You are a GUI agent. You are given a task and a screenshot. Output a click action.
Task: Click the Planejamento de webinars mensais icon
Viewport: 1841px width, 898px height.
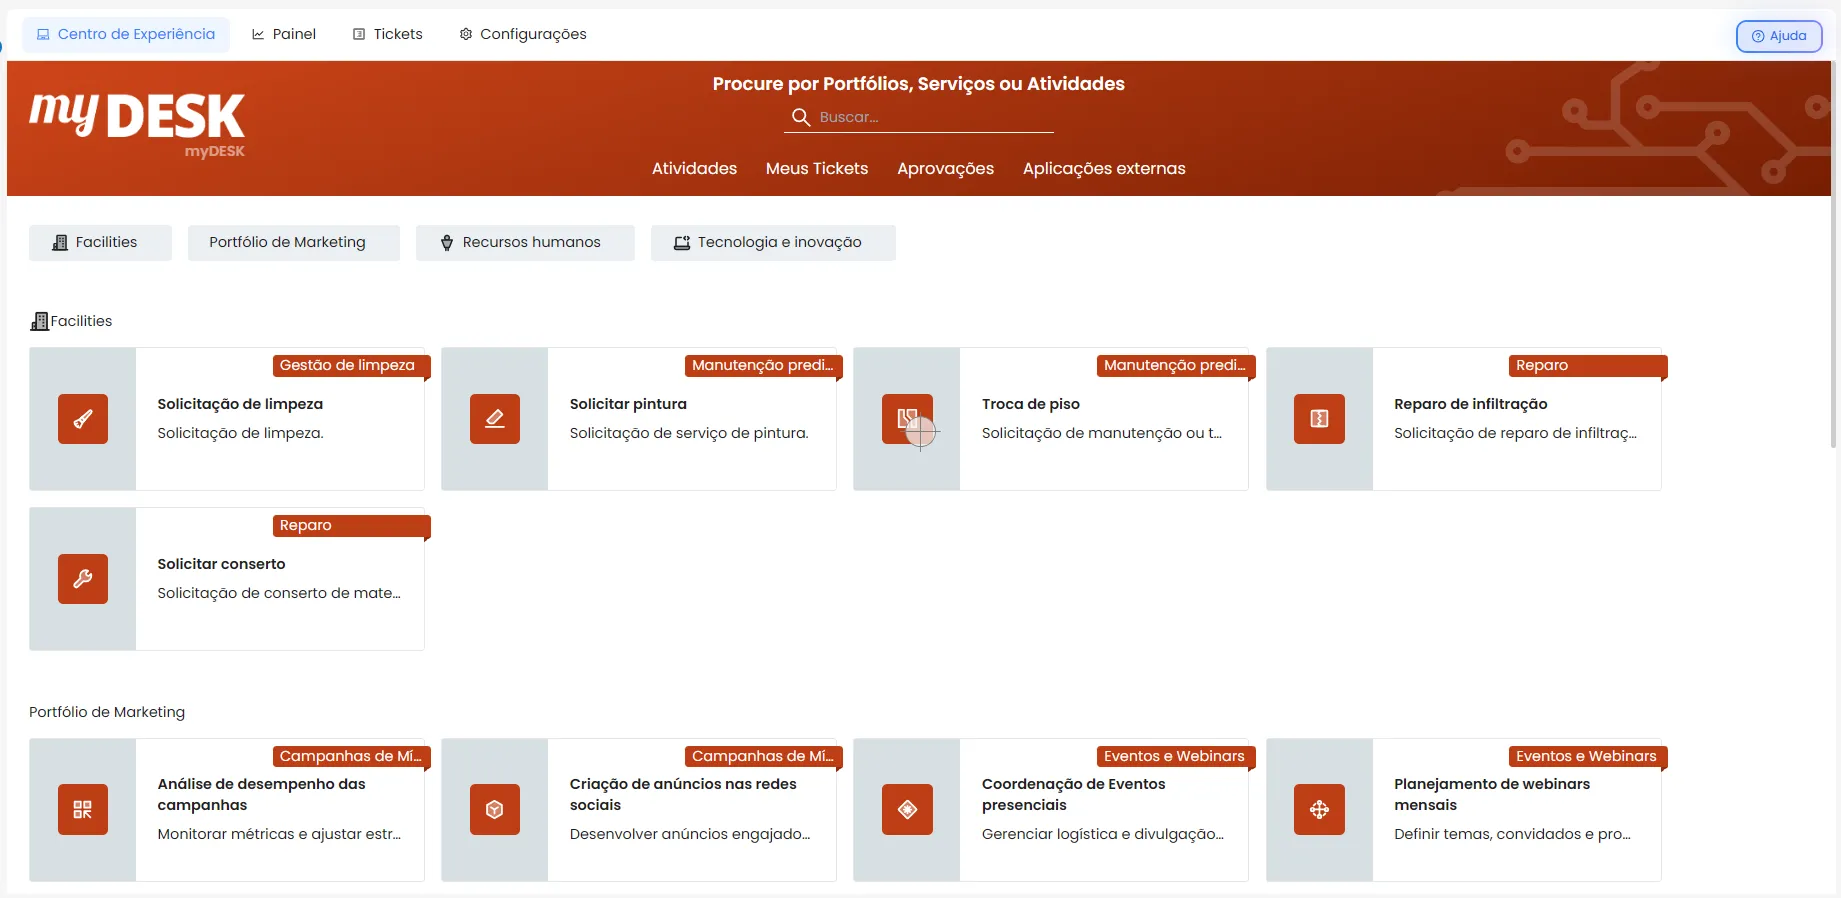[x=1319, y=810]
